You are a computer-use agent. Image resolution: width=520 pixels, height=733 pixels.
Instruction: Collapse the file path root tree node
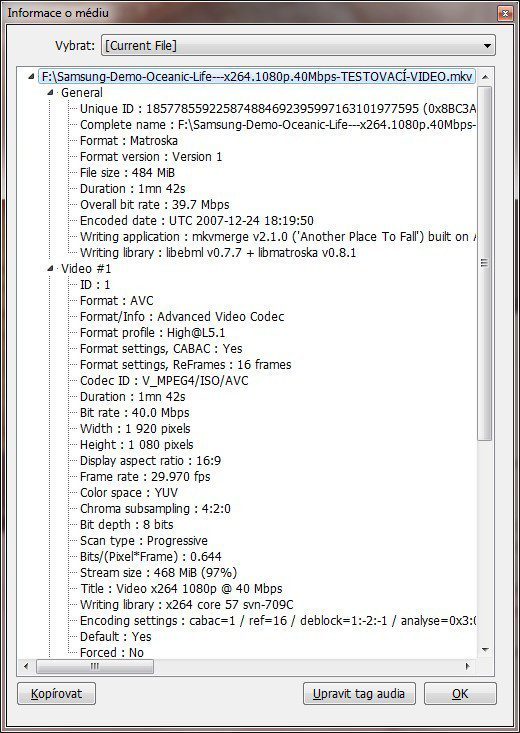click(31, 77)
